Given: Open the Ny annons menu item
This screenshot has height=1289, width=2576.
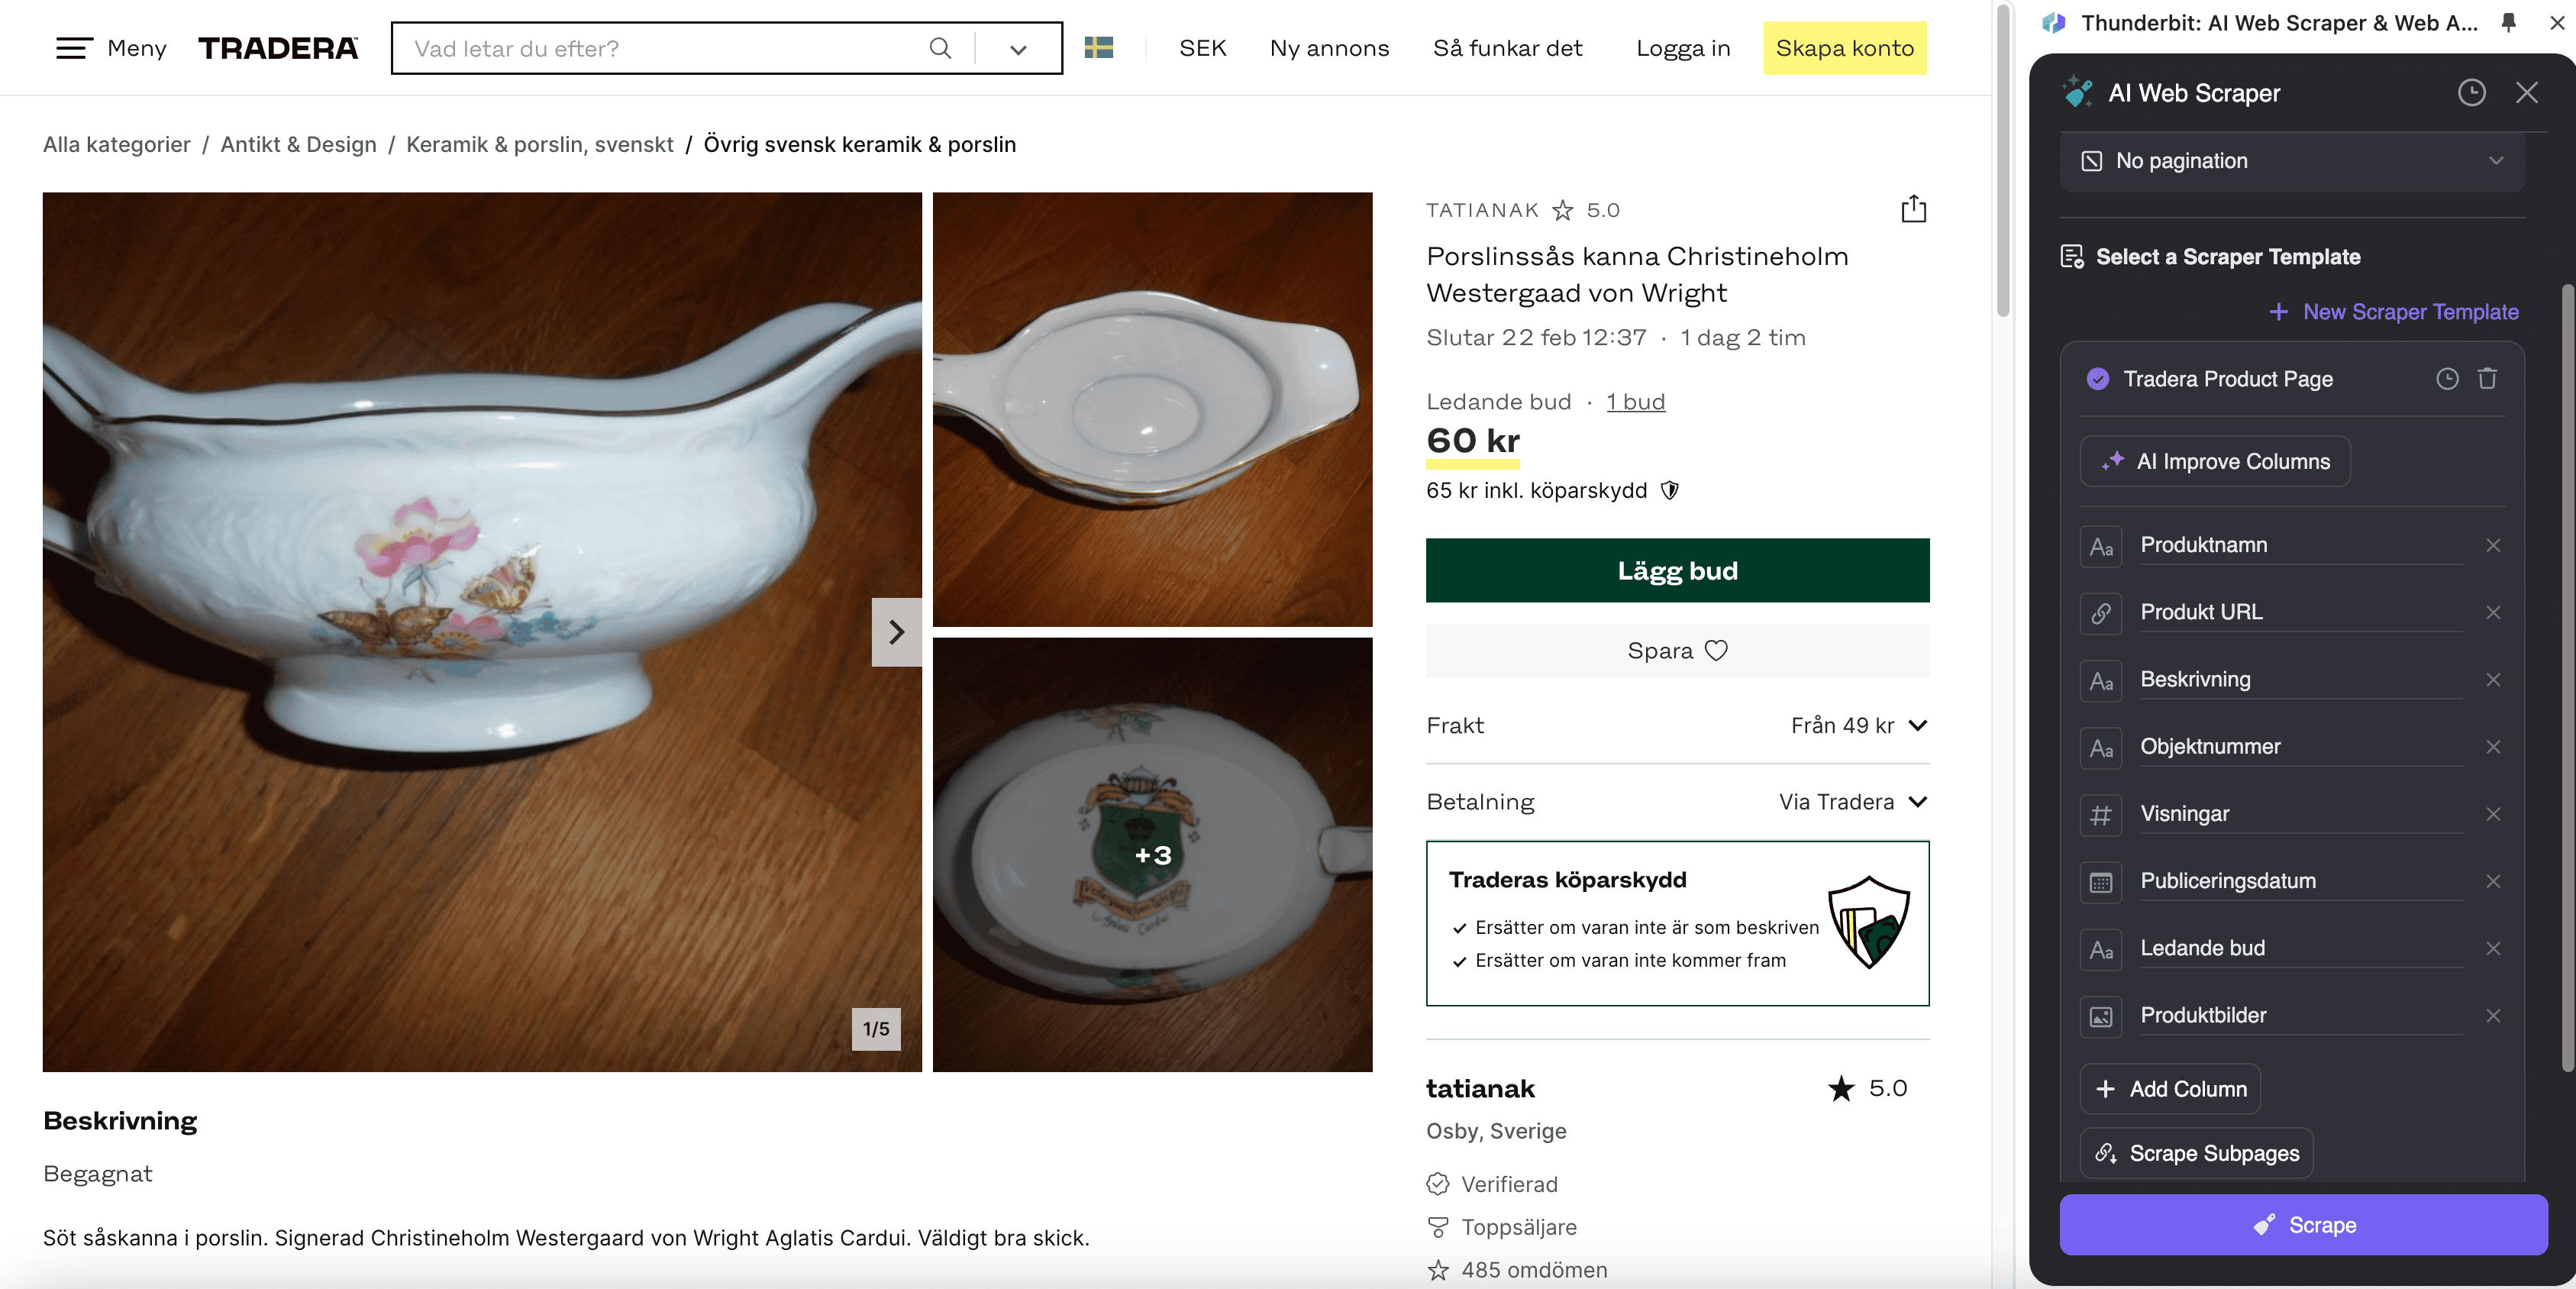Looking at the screenshot, I should [1329, 48].
